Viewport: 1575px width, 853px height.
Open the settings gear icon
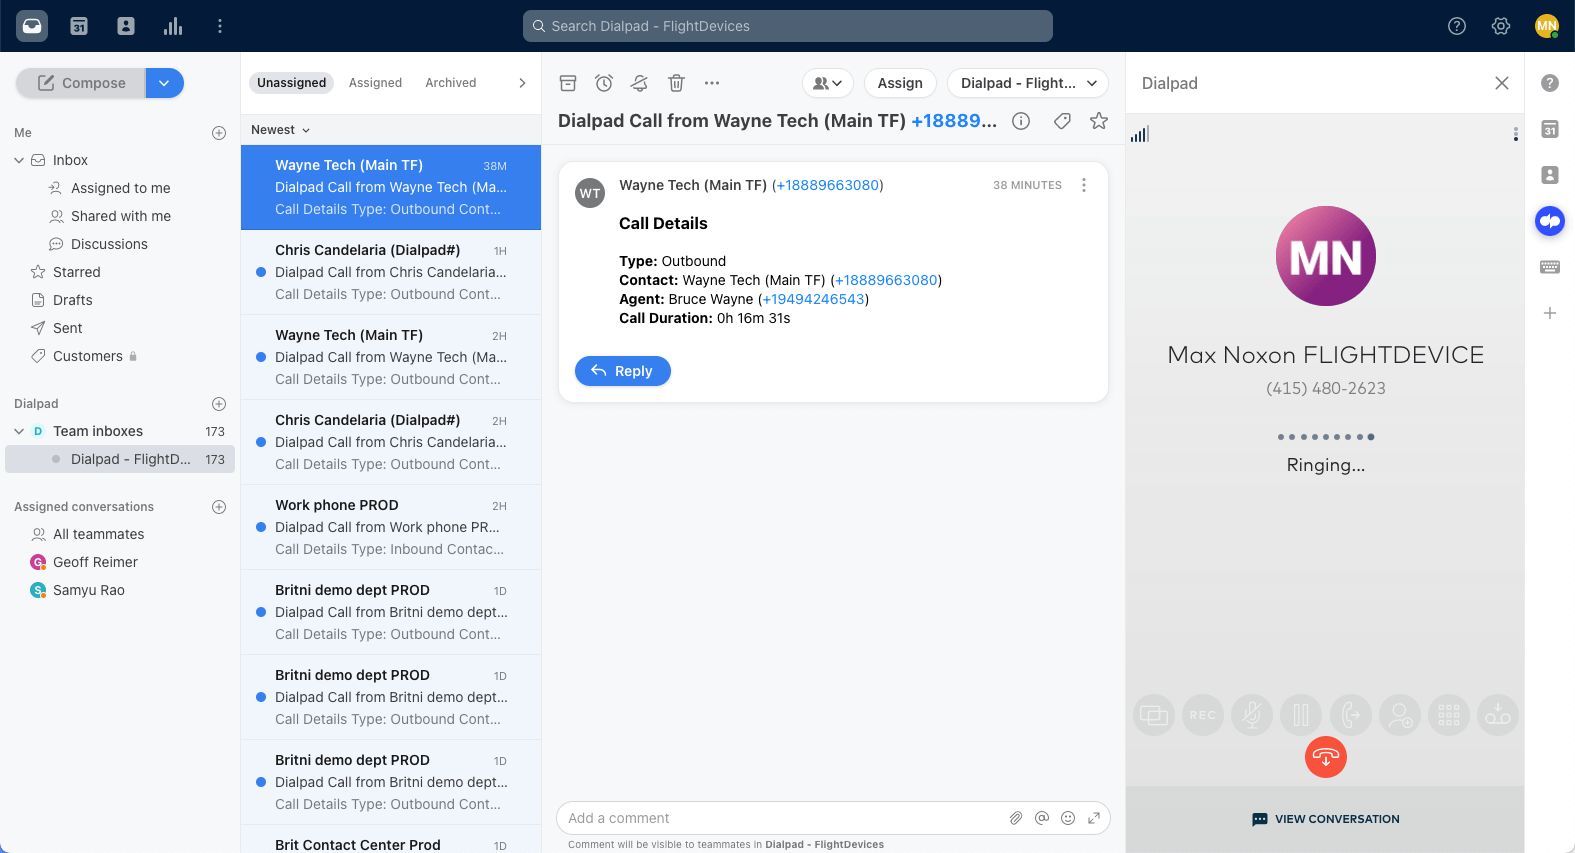click(x=1501, y=26)
